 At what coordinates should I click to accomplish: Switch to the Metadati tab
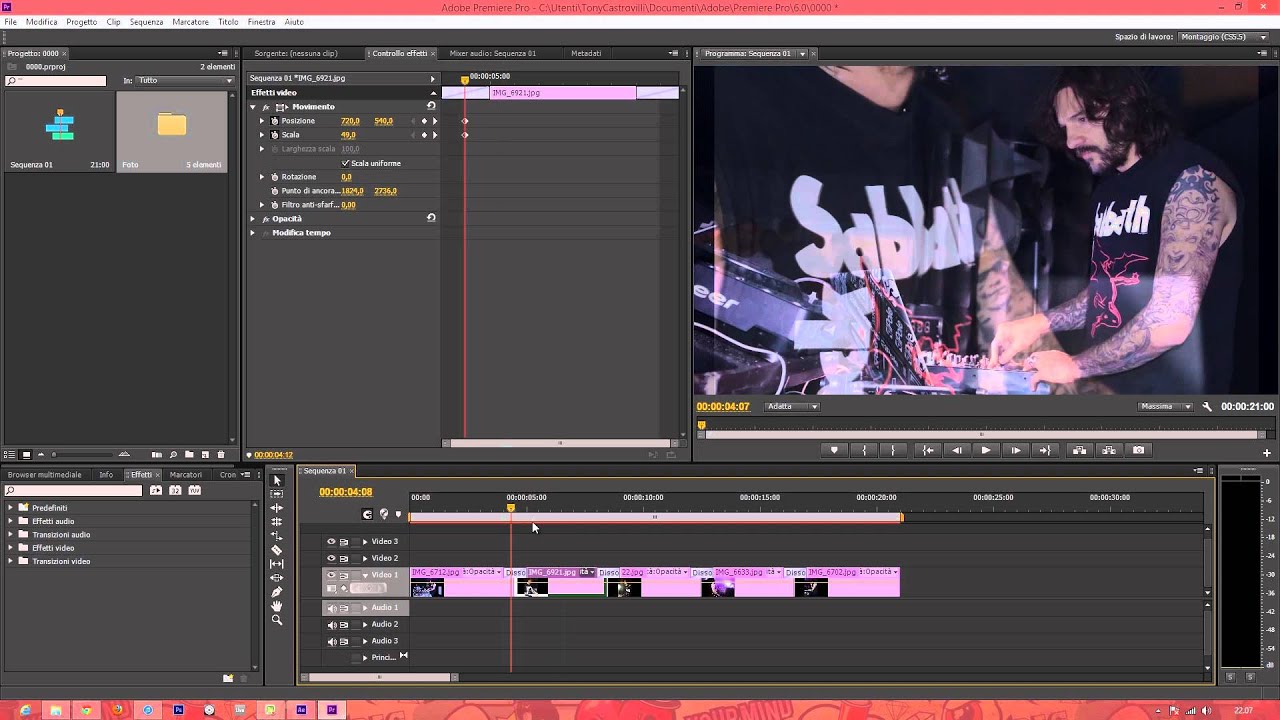coord(586,53)
